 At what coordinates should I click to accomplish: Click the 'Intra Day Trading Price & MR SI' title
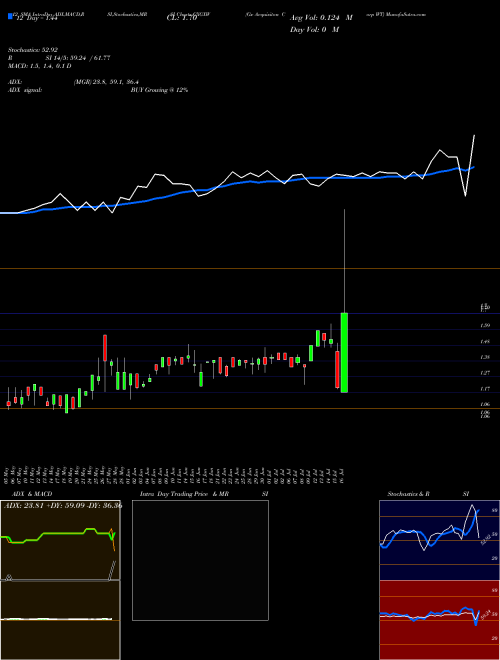[x=204, y=494]
